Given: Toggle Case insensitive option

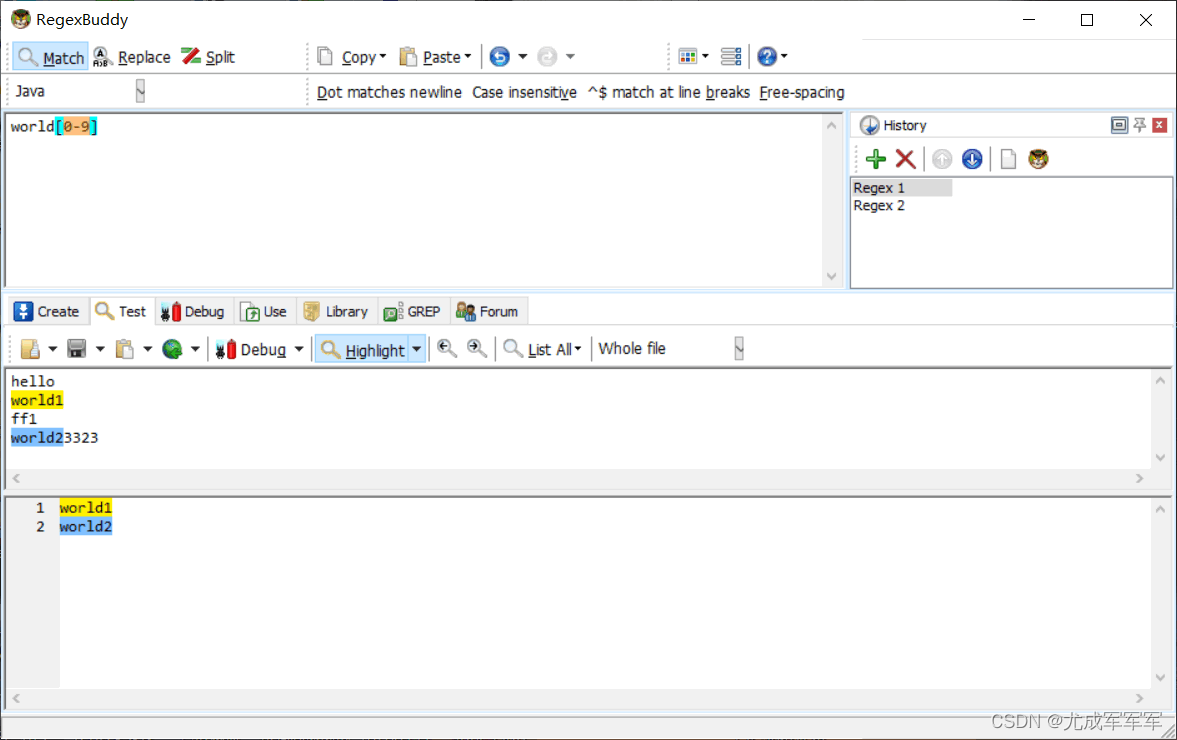Looking at the screenshot, I should (524, 92).
